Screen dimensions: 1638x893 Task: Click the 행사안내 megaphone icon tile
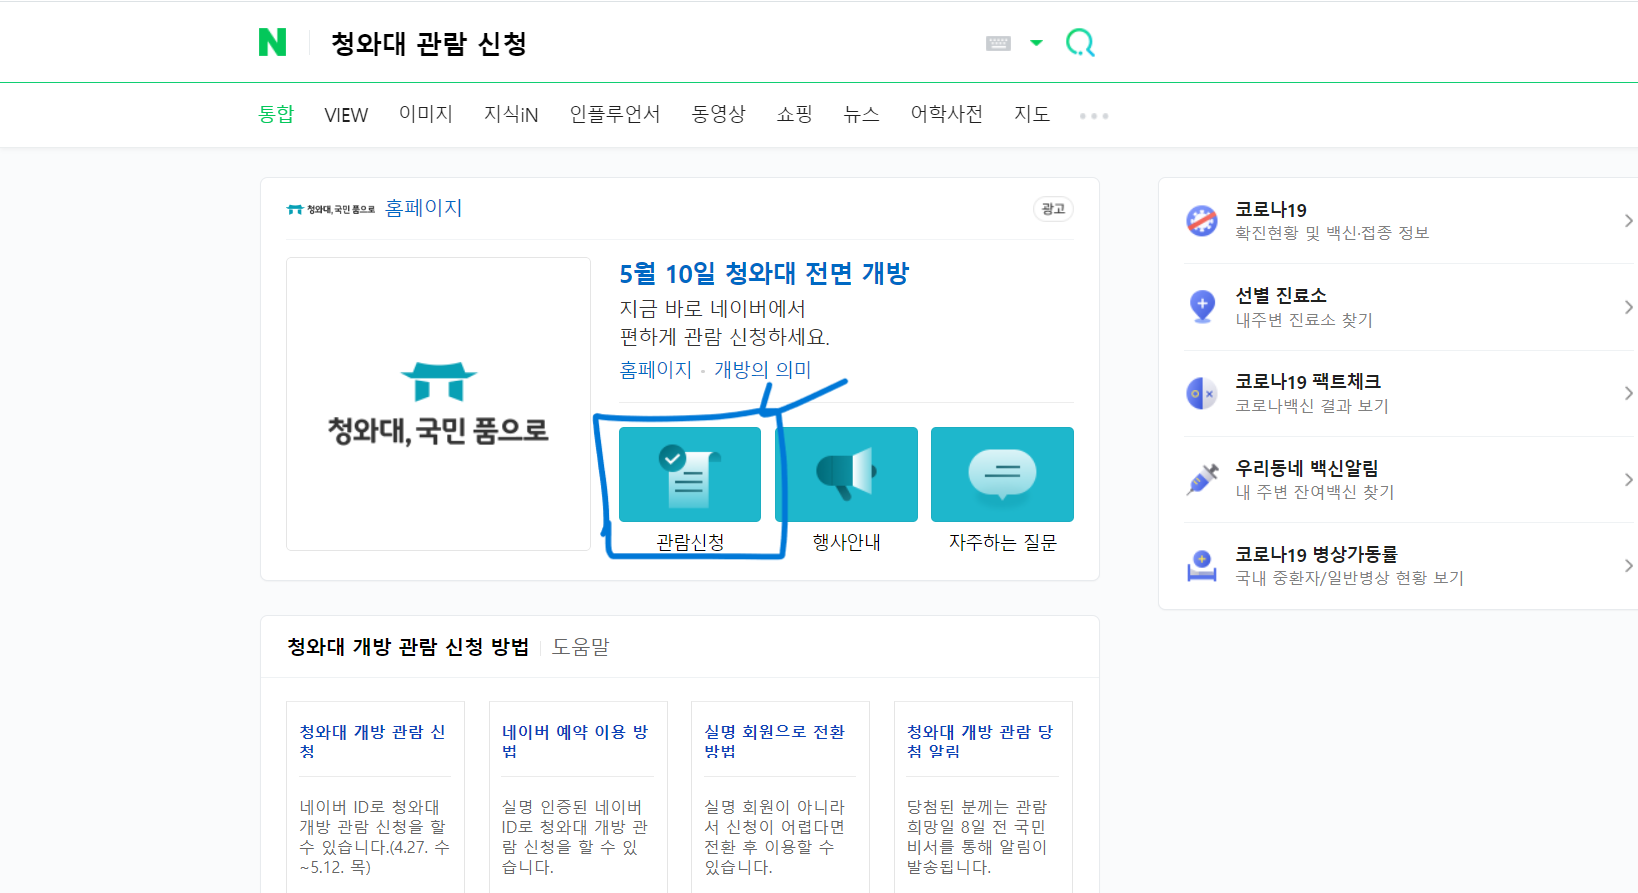(846, 474)
